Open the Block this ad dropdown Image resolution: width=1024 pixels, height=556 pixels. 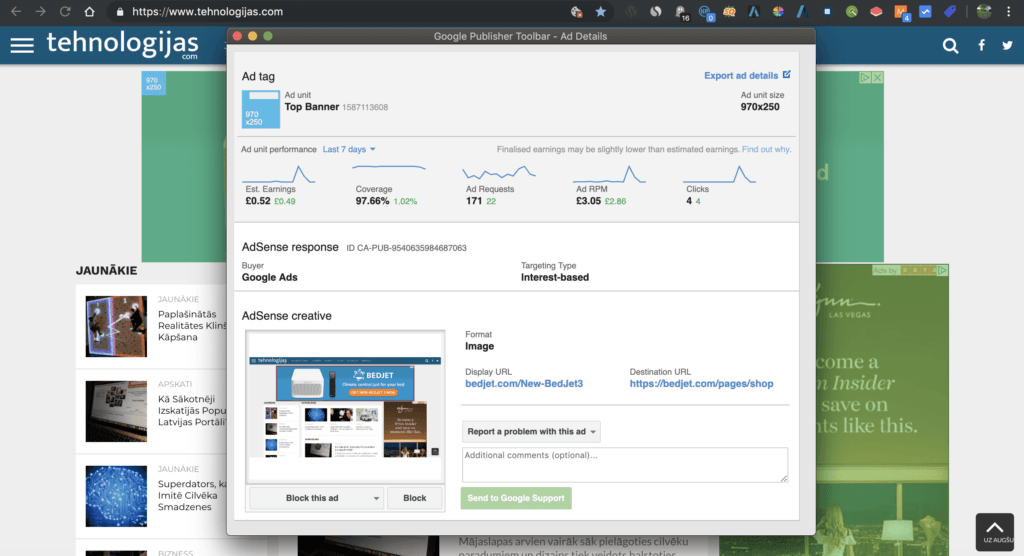(316, 498)
